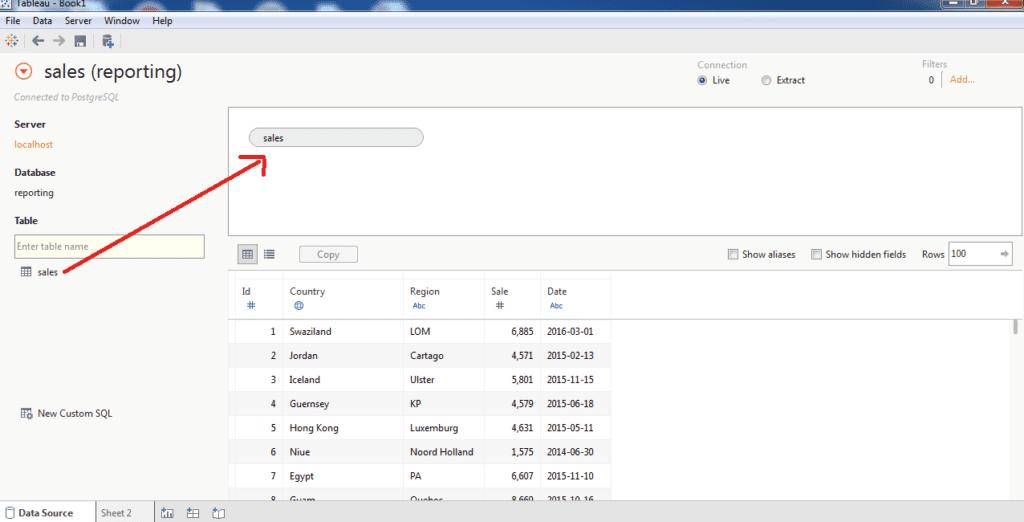Click the Country column header
This screenshot has height=522, width=1024.
click(x=343, y=298)
